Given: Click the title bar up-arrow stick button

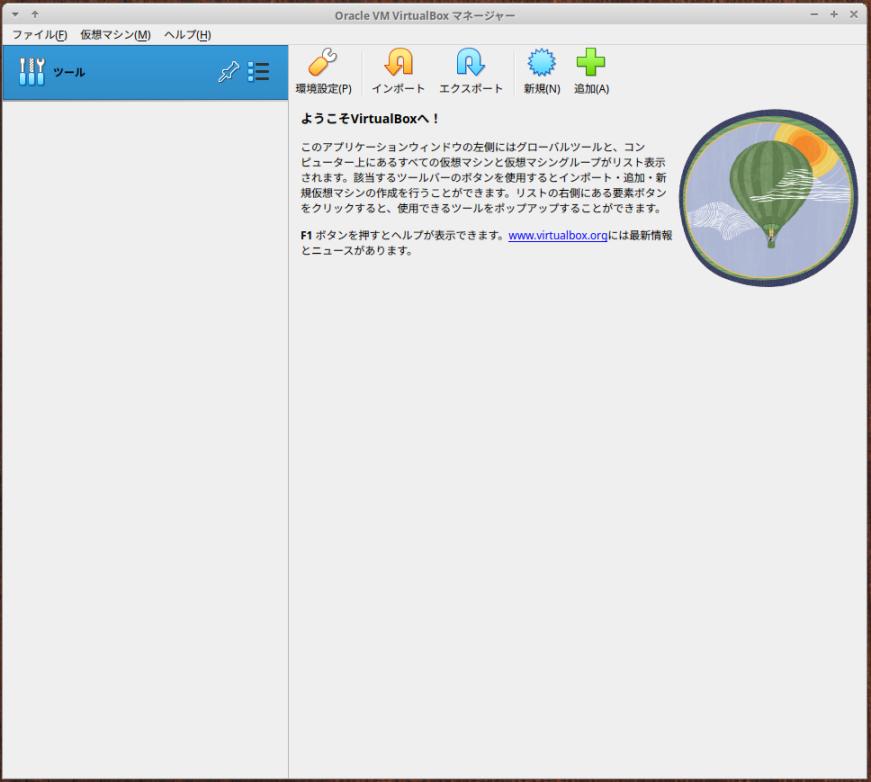Looking at the screenshot, I should pos(35,14).
